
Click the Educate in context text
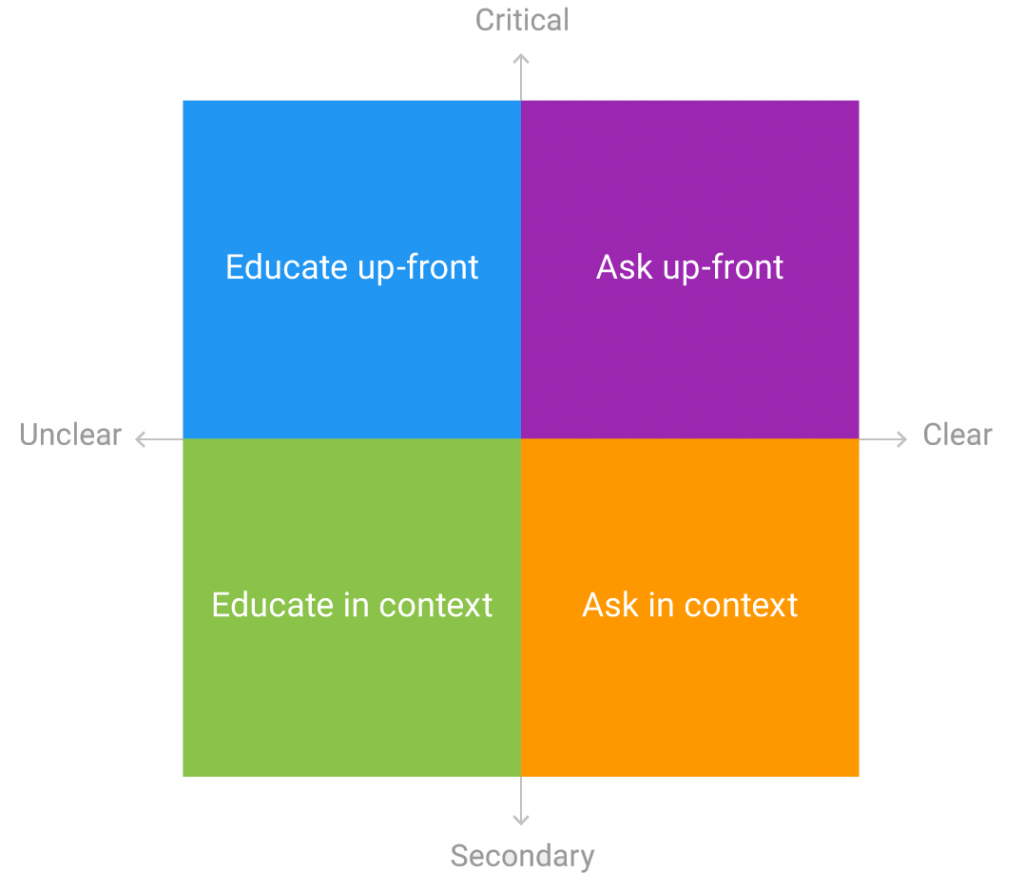tap(352, 605)
